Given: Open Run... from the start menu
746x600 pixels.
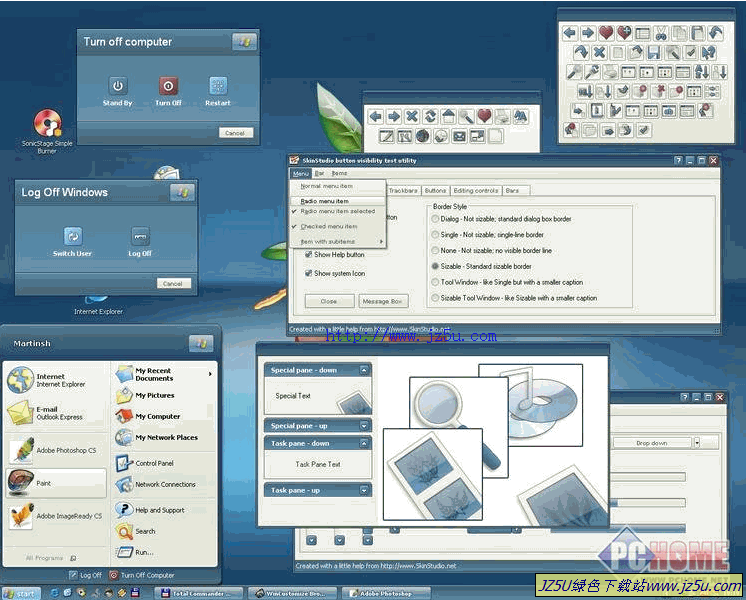Looking at the screenshot, I should tap(135, 552).
